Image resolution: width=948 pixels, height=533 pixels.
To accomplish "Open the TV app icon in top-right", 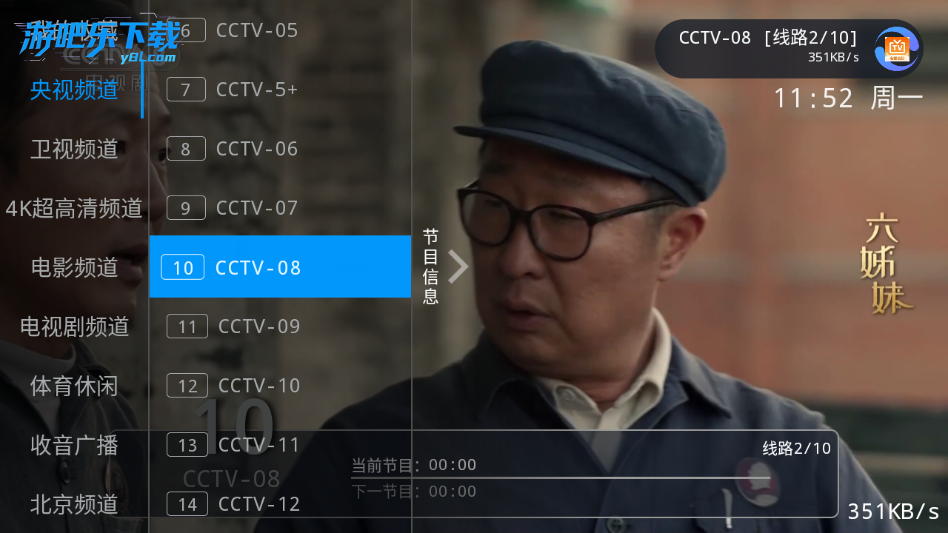I will coord(896,48).
